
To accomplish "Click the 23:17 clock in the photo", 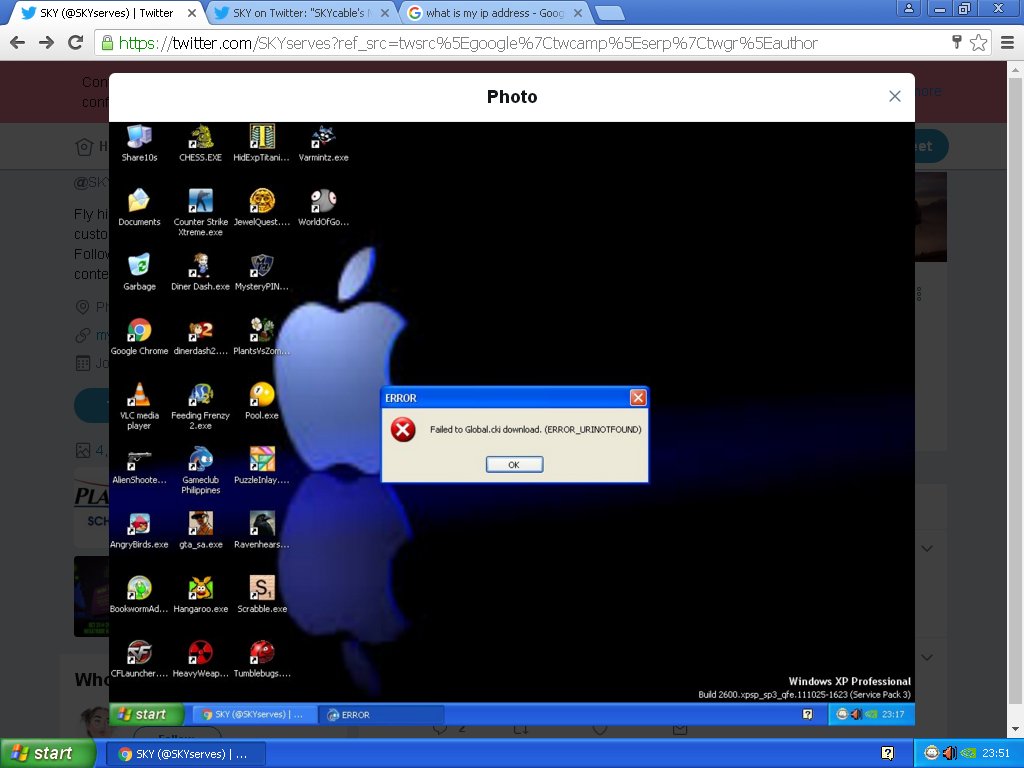I will click(893, 714).
